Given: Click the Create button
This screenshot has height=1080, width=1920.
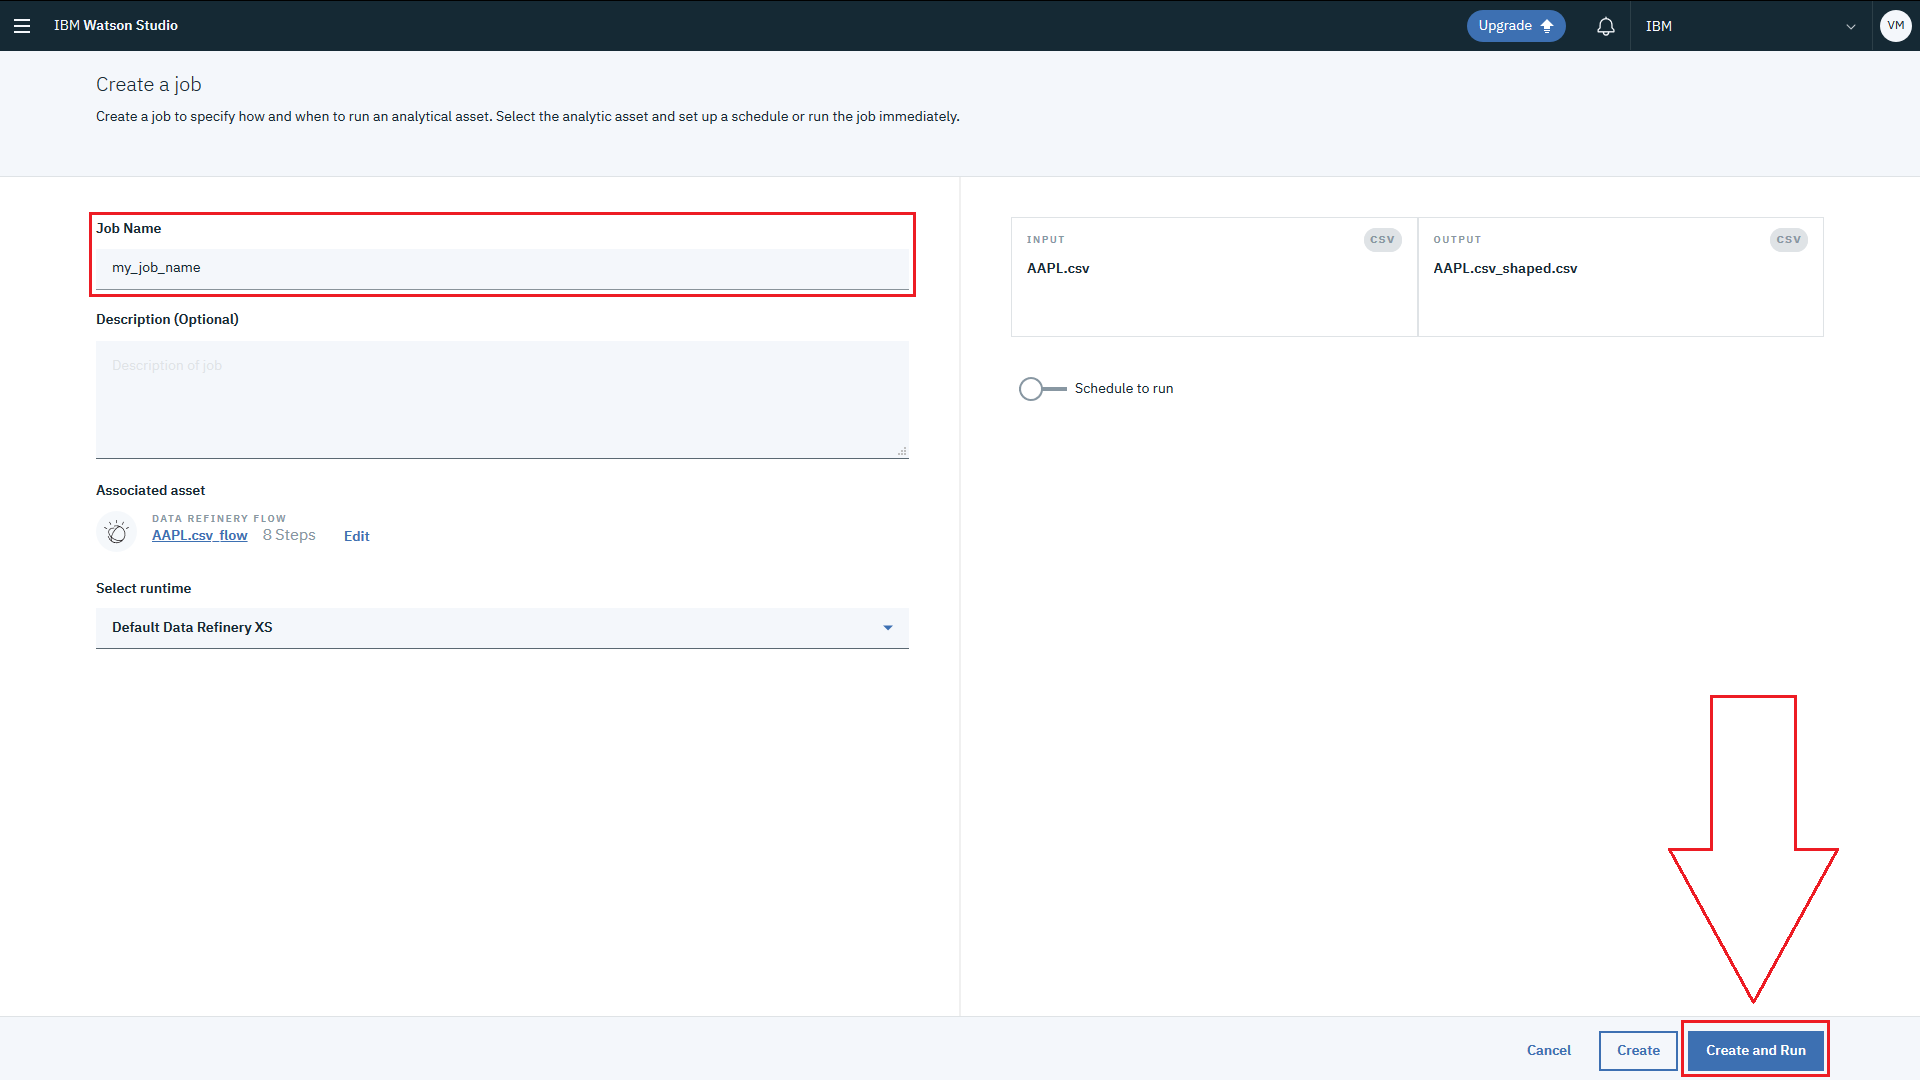Looking at the screenshot, I should tap(1637, 1051).
